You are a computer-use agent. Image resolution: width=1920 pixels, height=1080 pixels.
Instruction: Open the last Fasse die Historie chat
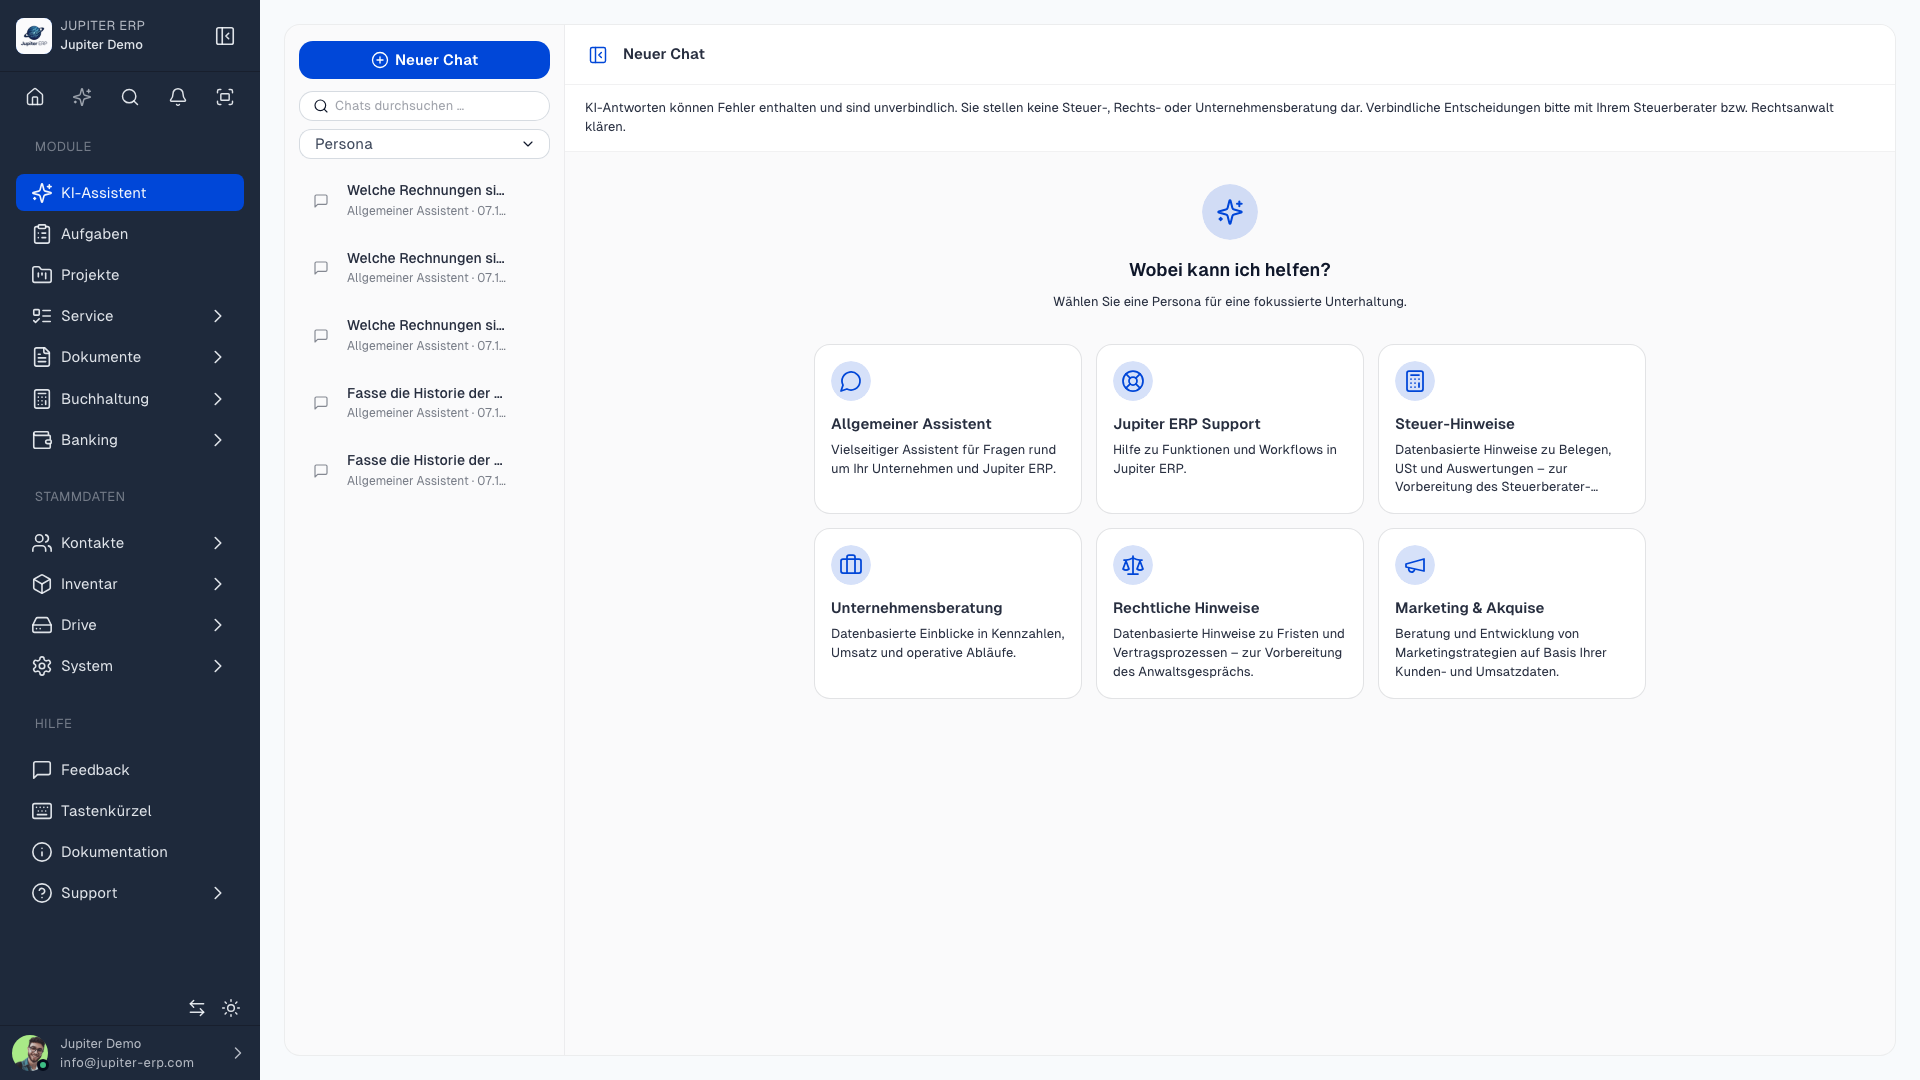(424, 470)
